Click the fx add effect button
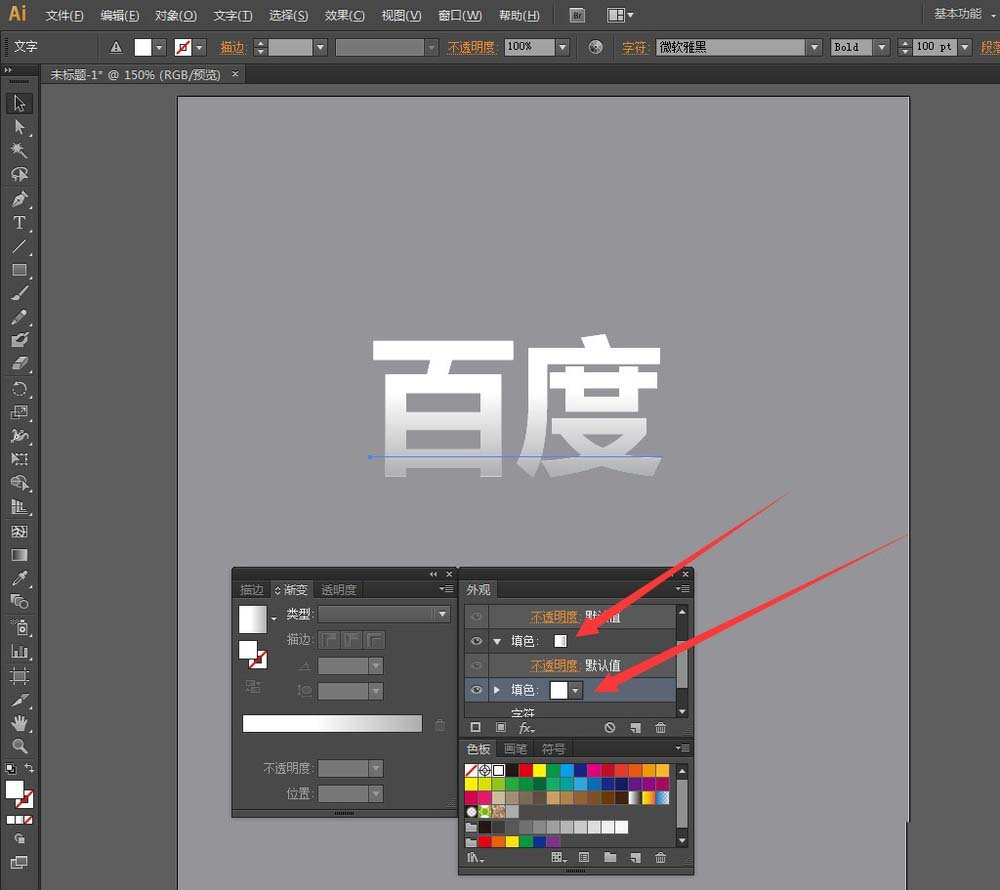The height and width of the screenshot is (890, 1000). click(x=527, y=727)
